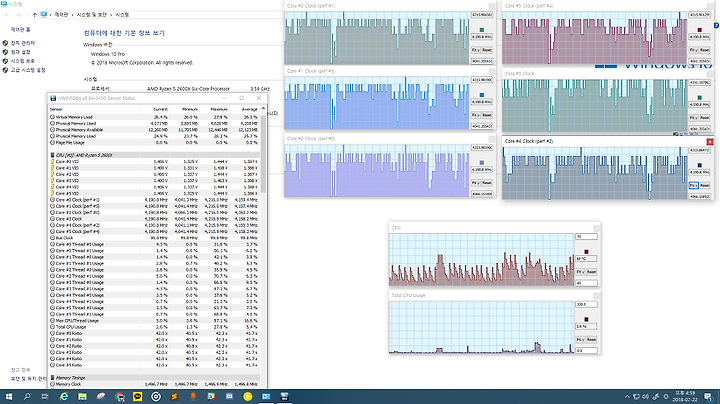Select Total CPU Usage sensor row
Screen dimensions: 720x404
click(x=154, y=327)
